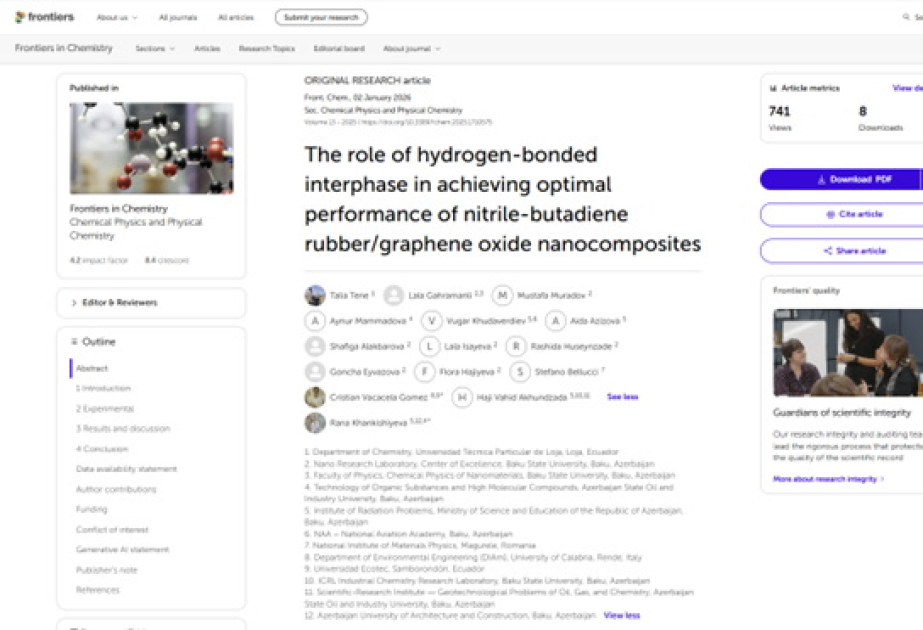Click Rana Khankishiyeva avatar photo
923x630 pixels.
[315, 423]
